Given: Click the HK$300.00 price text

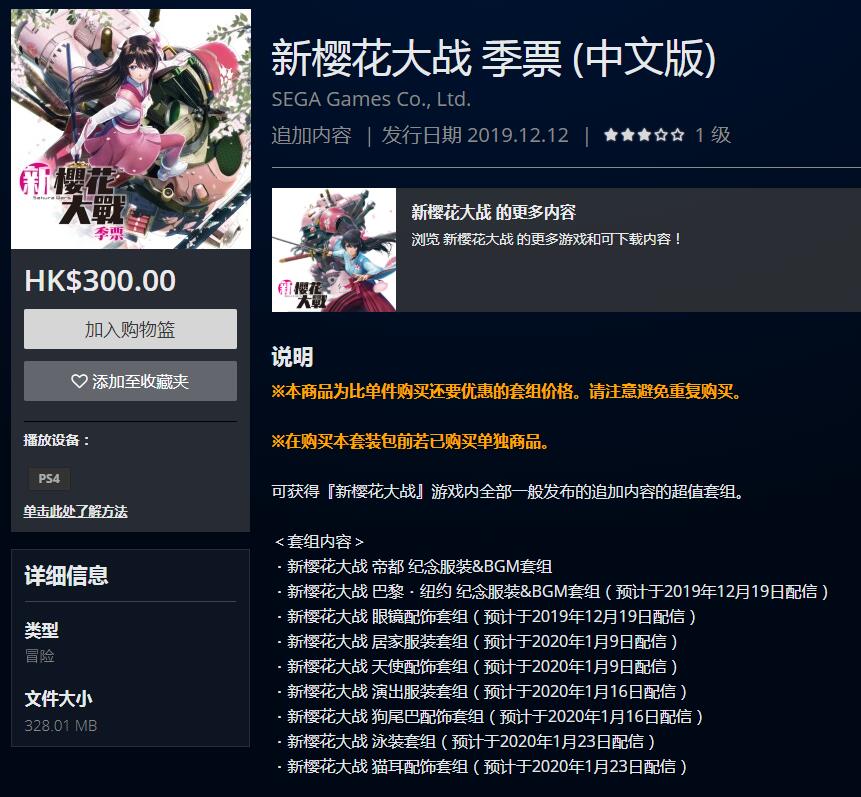Looking at the screenshot, I should pos(100,281).
